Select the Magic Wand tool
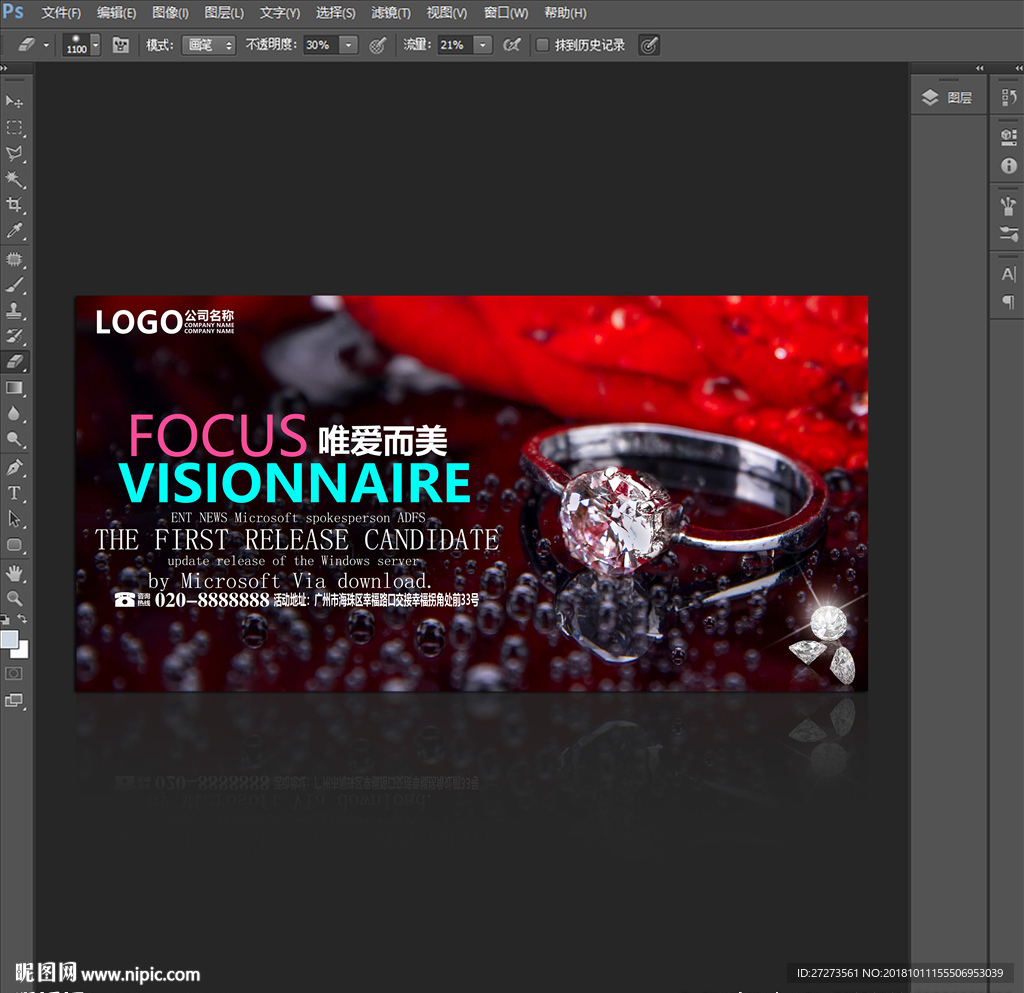Image resolution: width=1024 pixels, height=993 pixels. (14, 179)
